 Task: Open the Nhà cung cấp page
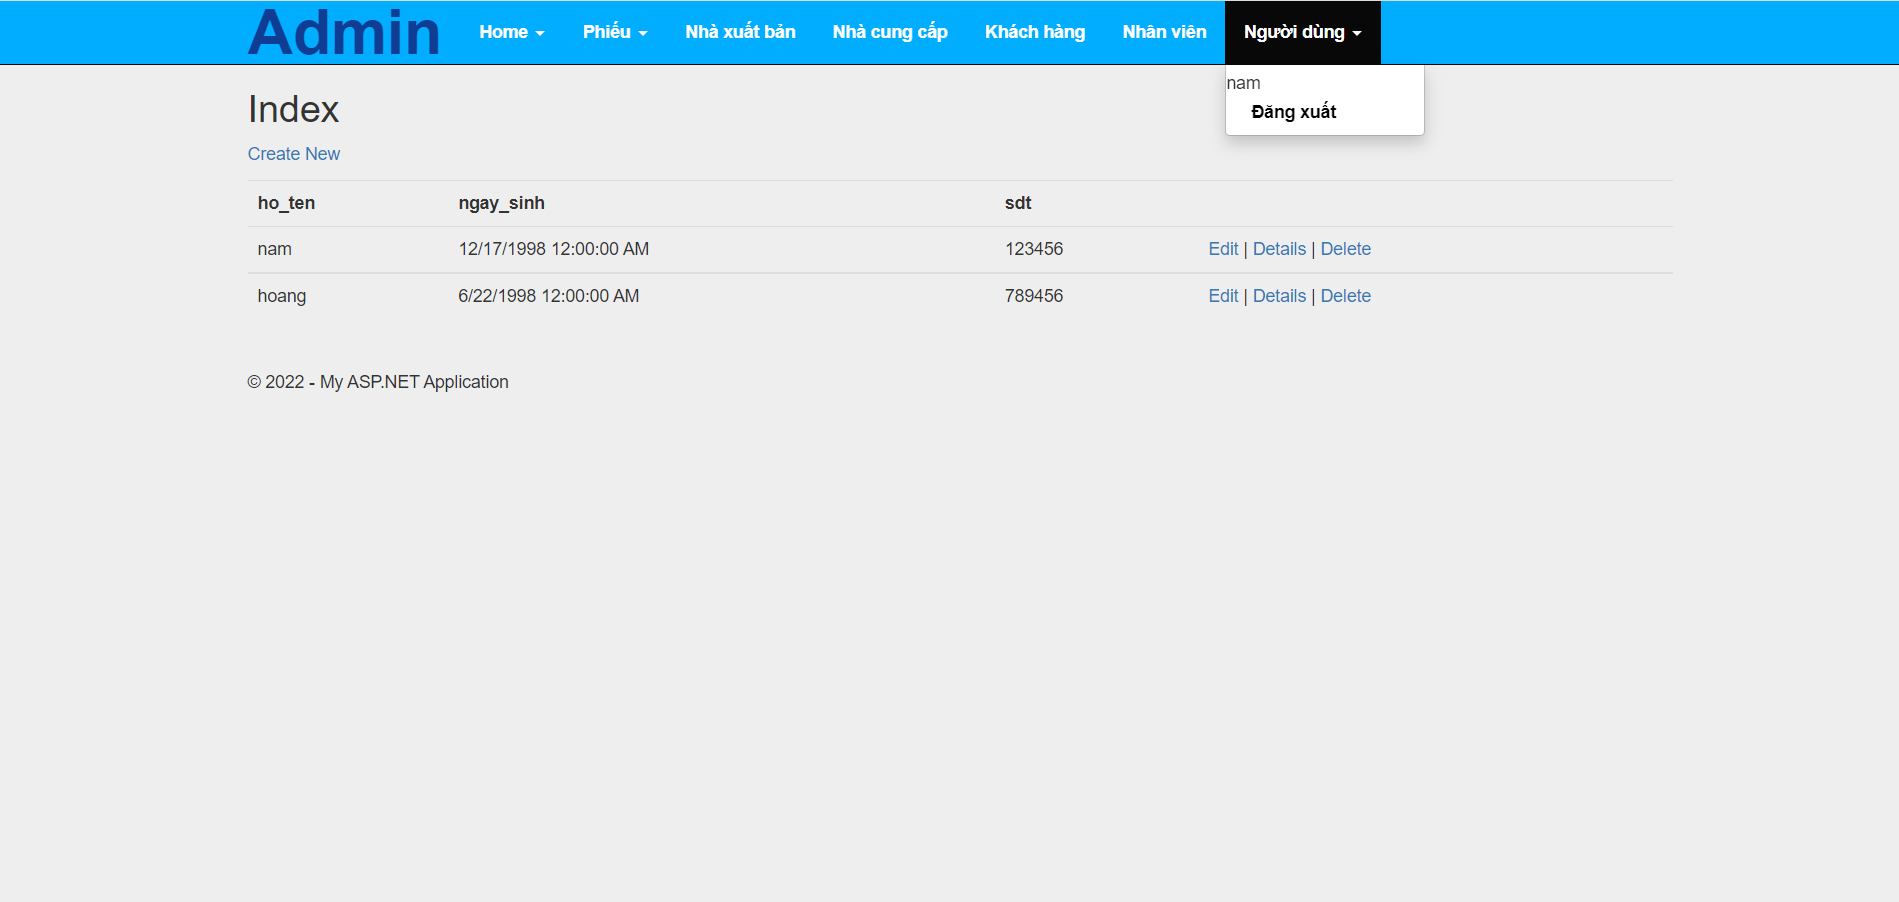(x=889, y=31)
